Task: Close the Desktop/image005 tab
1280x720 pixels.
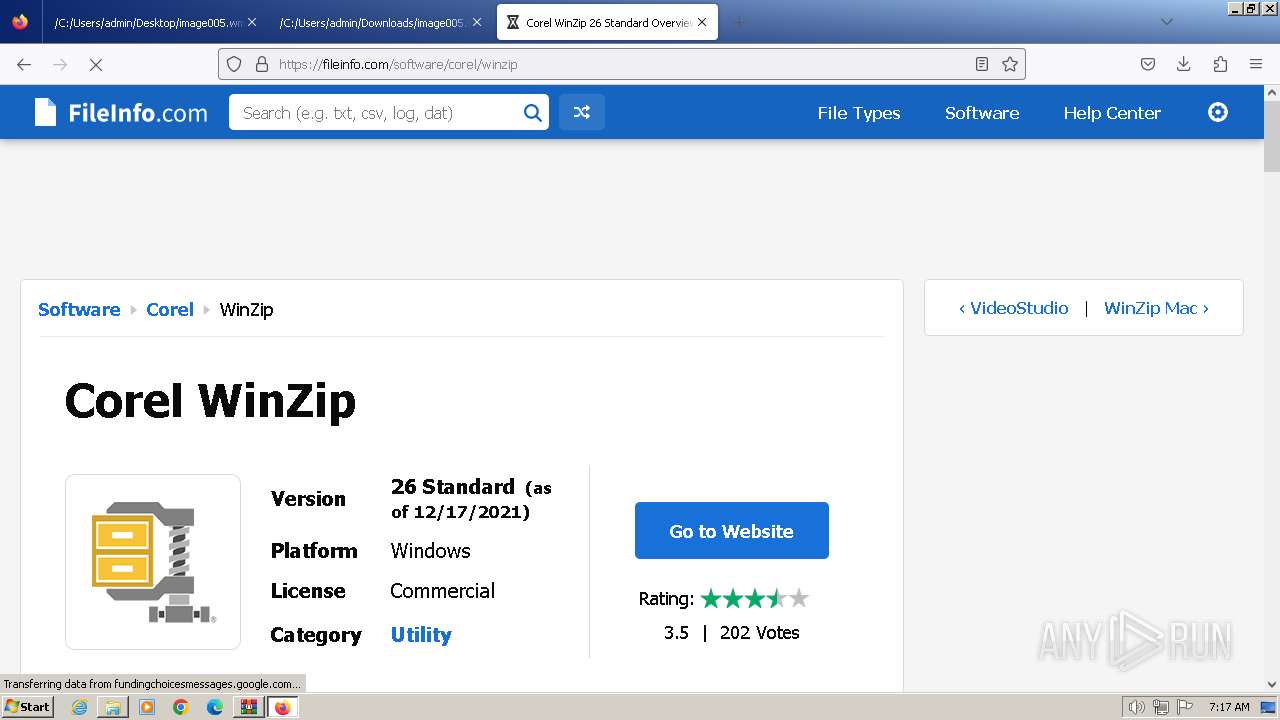Action: pyautogui.click(x=252, y=22)
